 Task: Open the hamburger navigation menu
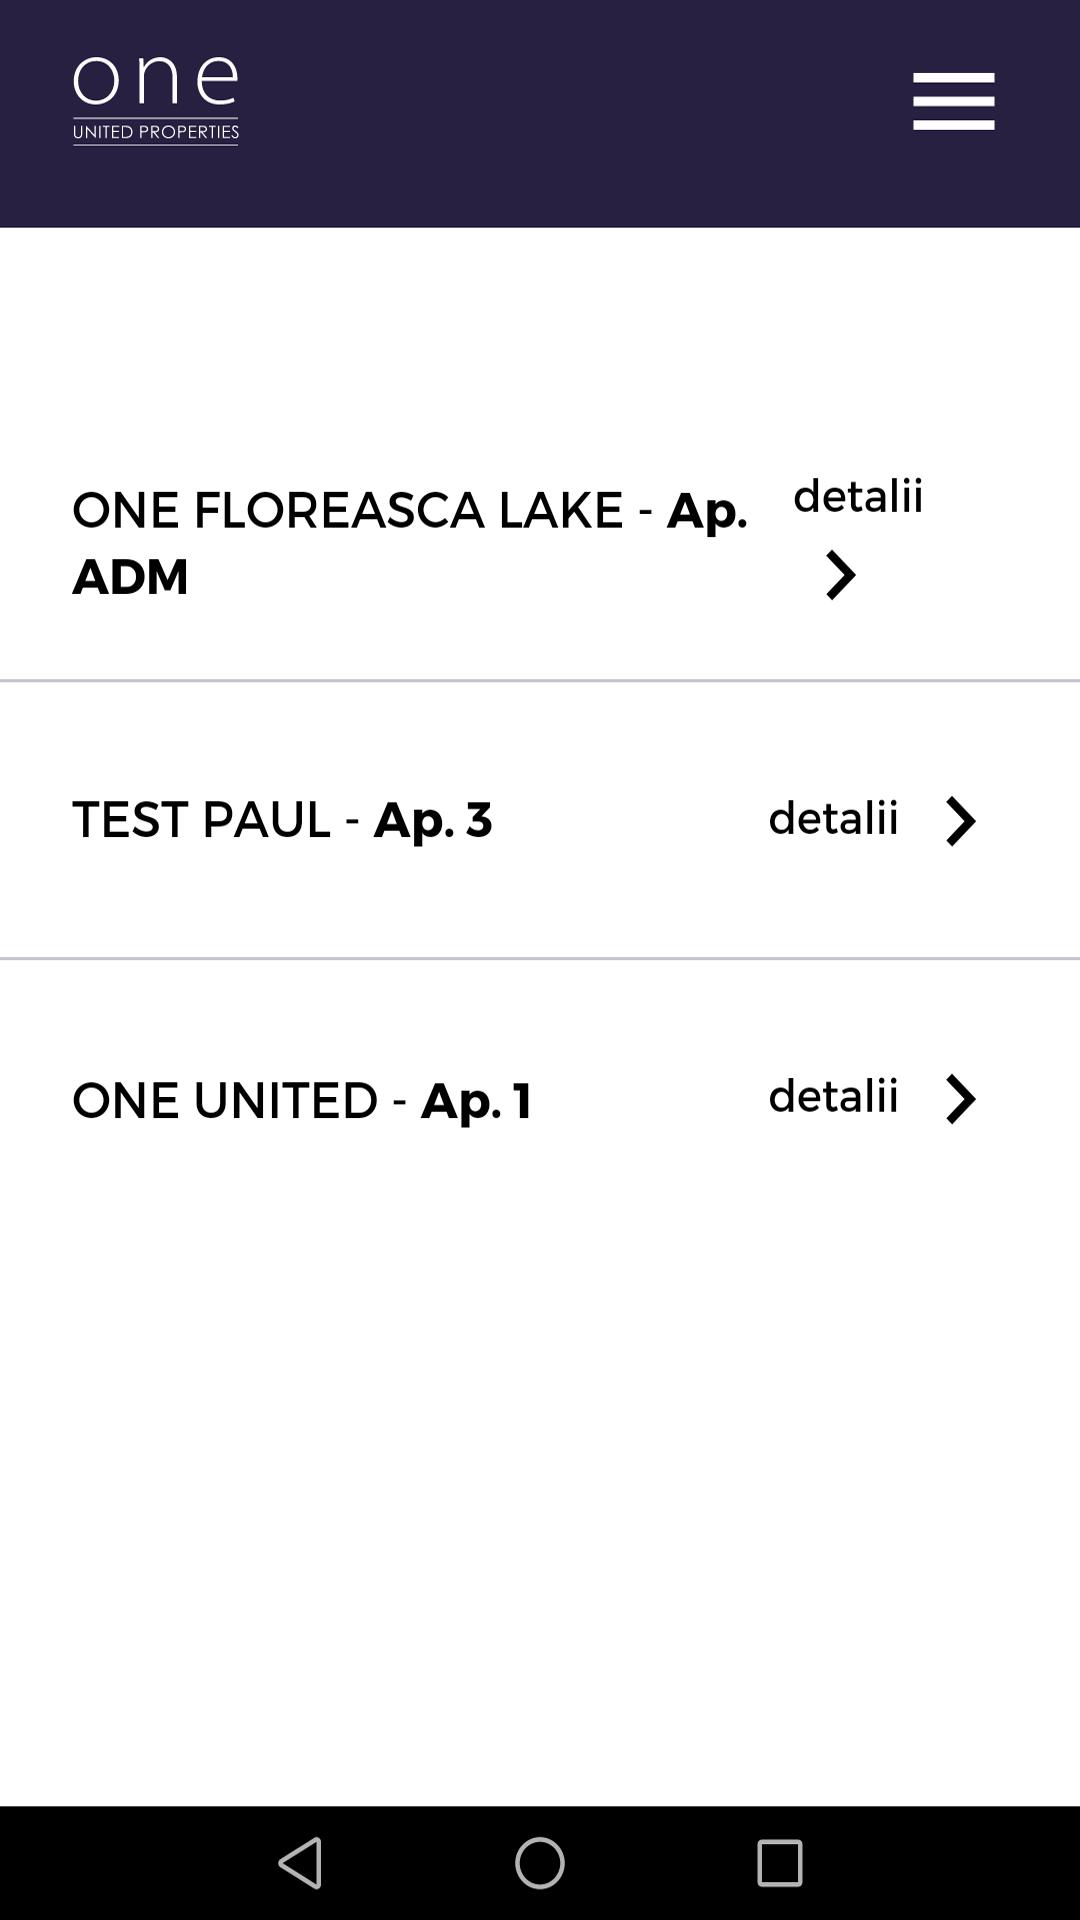tap(952, 99)
